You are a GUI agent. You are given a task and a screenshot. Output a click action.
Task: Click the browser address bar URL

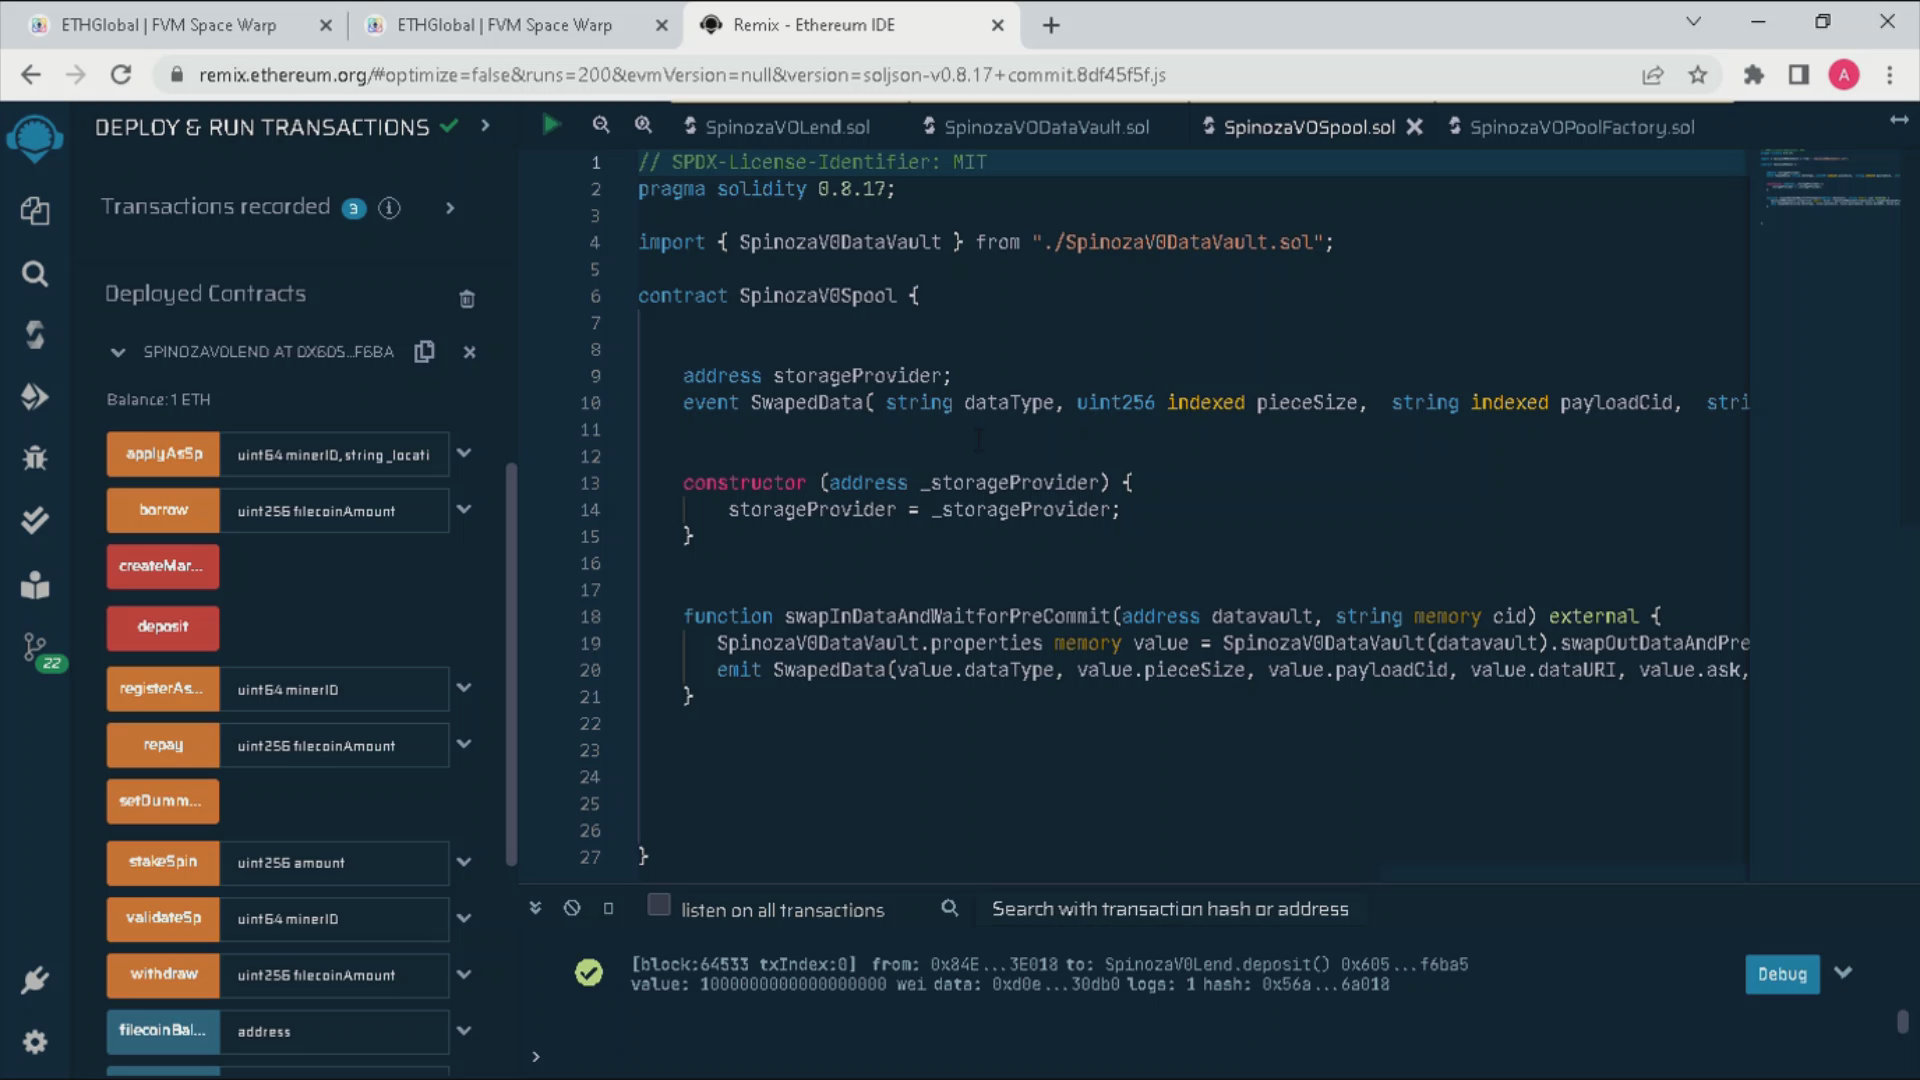click(682, 75)
